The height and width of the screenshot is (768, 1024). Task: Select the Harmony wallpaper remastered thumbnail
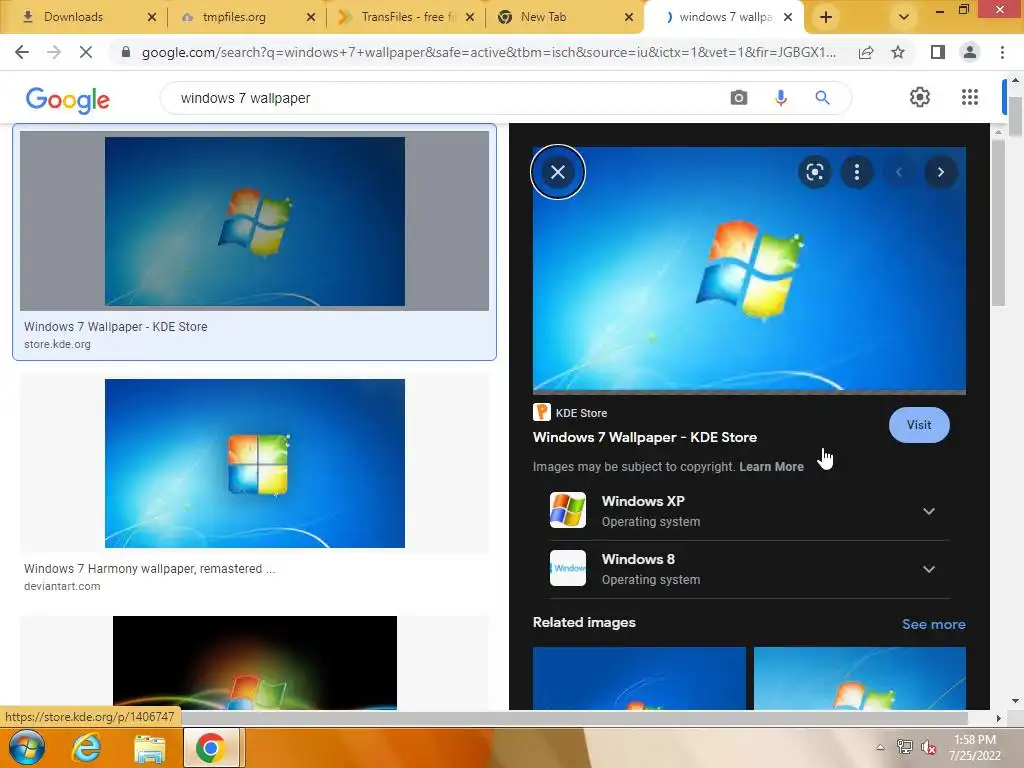255,464
